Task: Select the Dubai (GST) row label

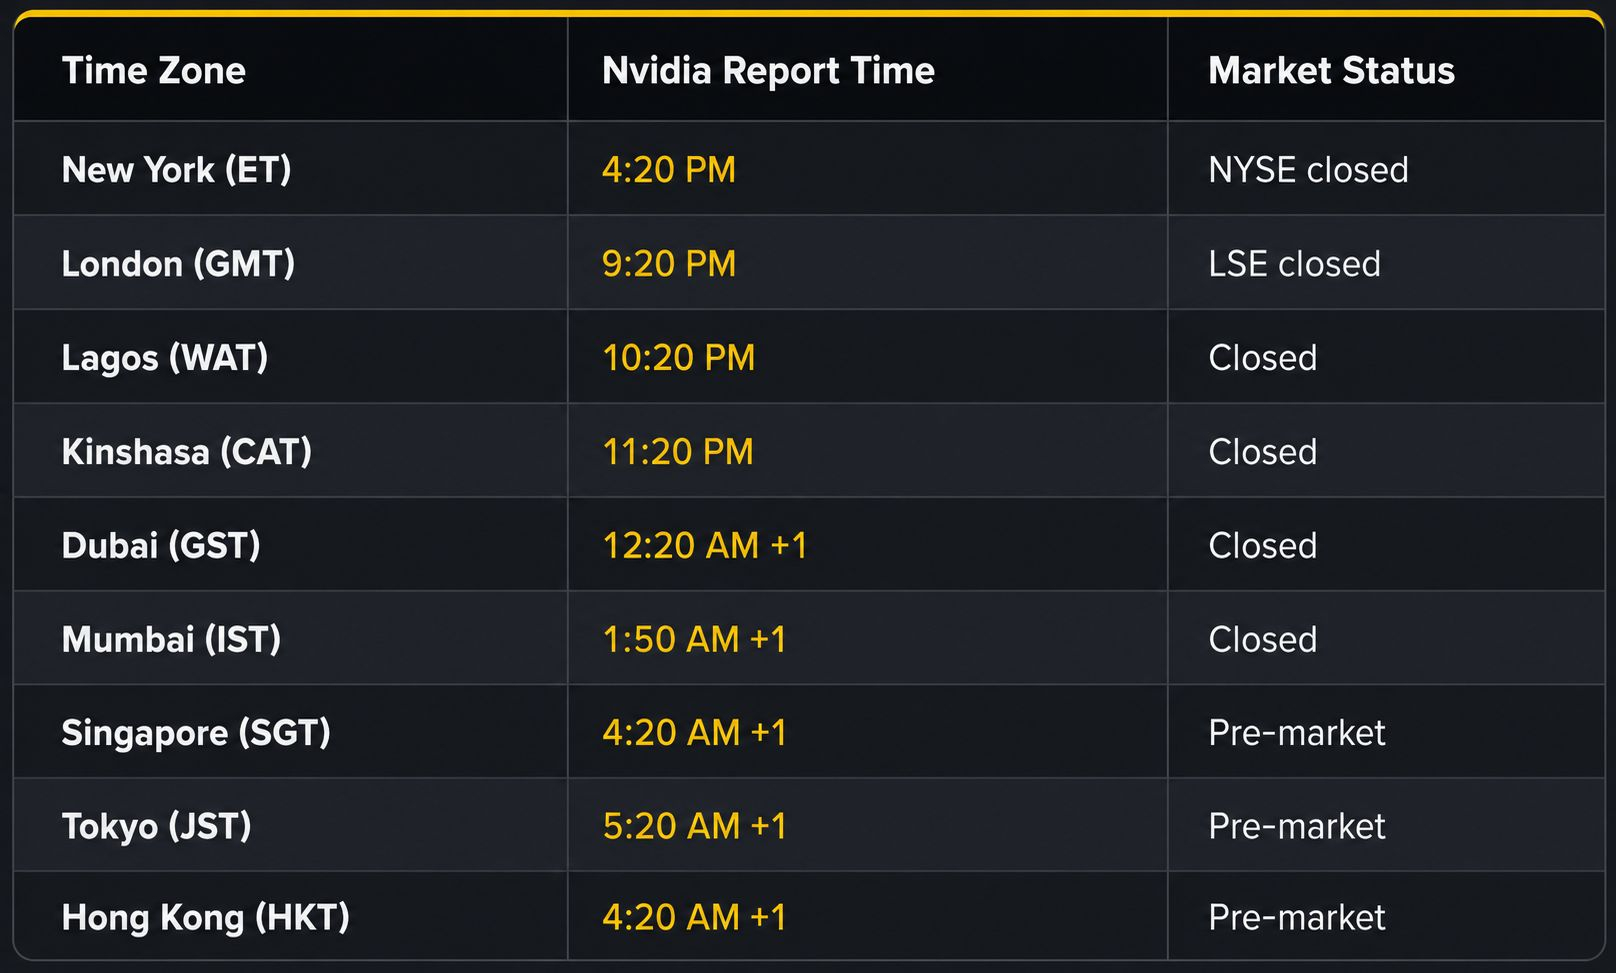Action: point(161,546)
